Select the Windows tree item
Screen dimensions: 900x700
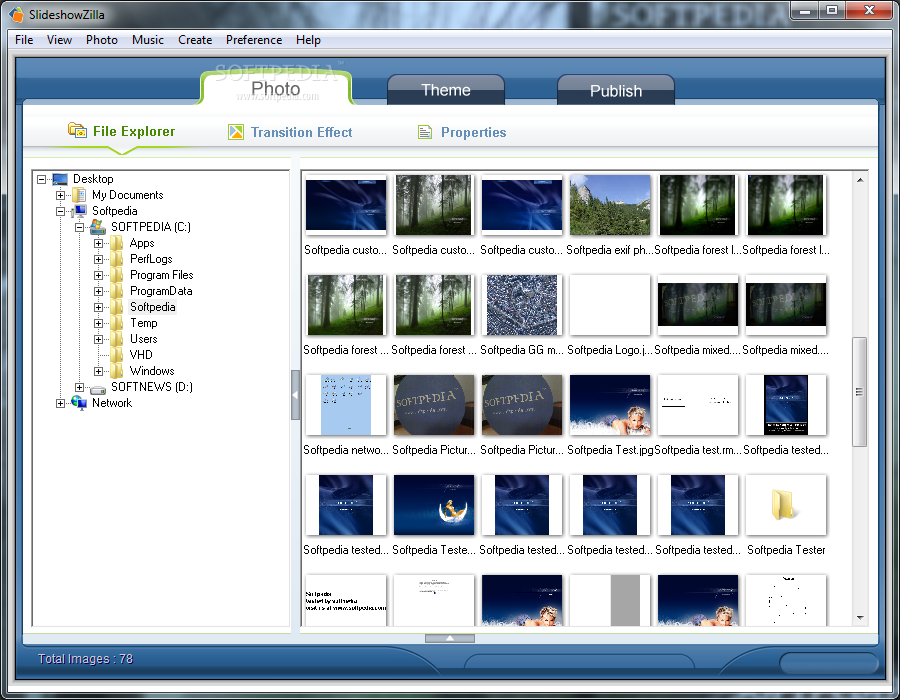pyautogui.click(x=152, y=371)
